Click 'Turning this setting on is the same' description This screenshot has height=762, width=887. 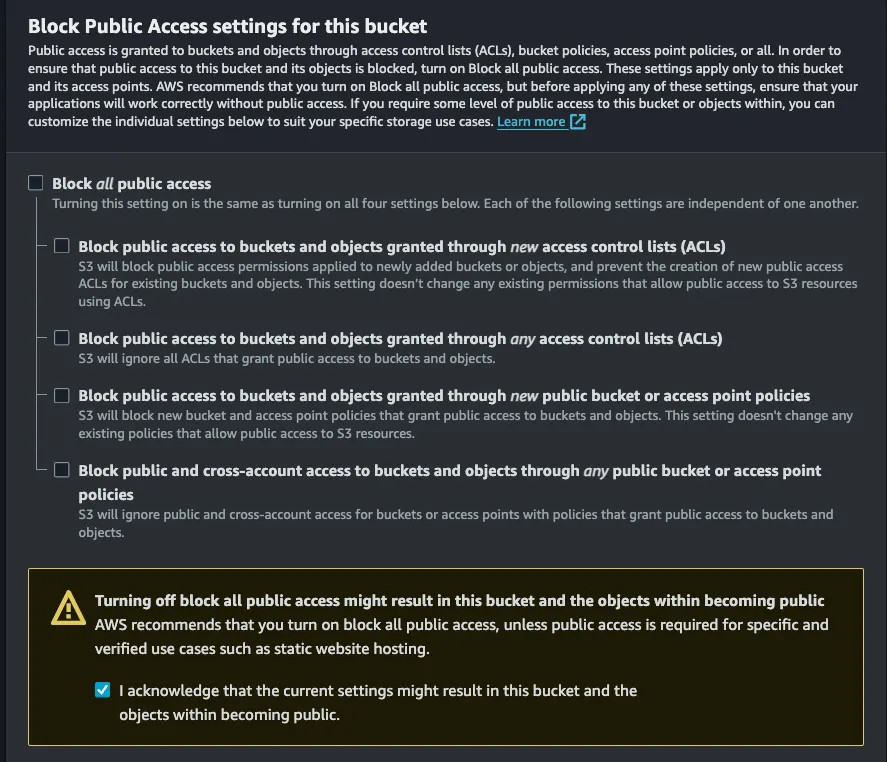455,203
